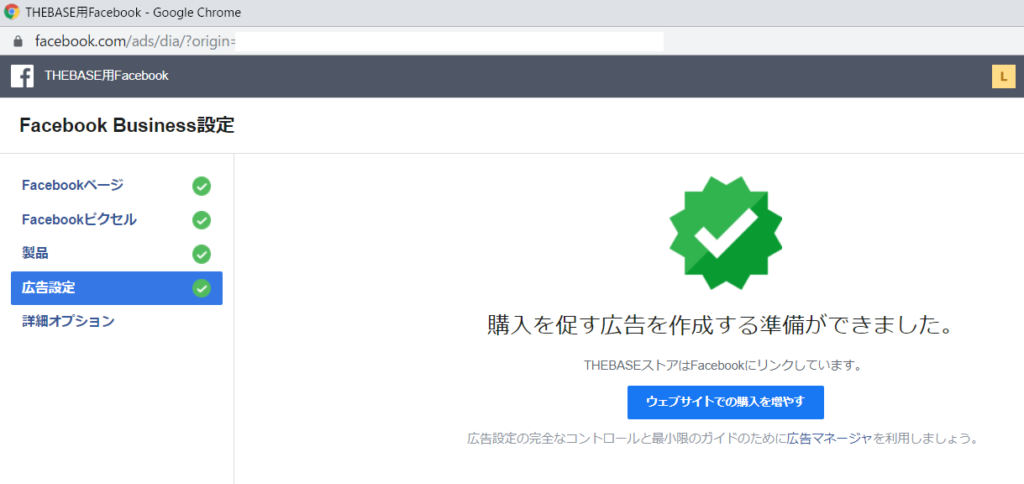This screenshot has width=1024, height=484.
Task: Open the 広告マネージャ link
Action: [829, 438]
